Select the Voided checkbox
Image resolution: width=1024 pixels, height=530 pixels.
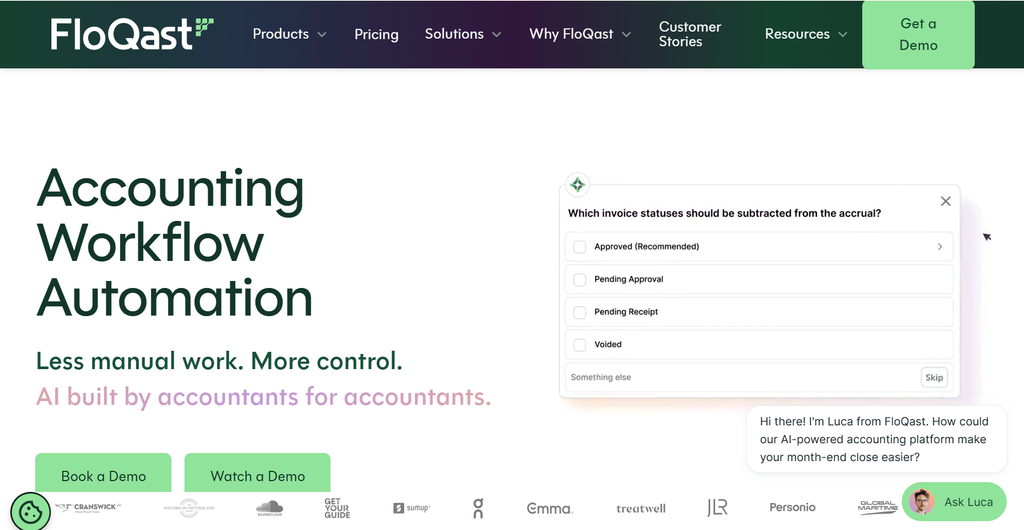pos(579,345)
